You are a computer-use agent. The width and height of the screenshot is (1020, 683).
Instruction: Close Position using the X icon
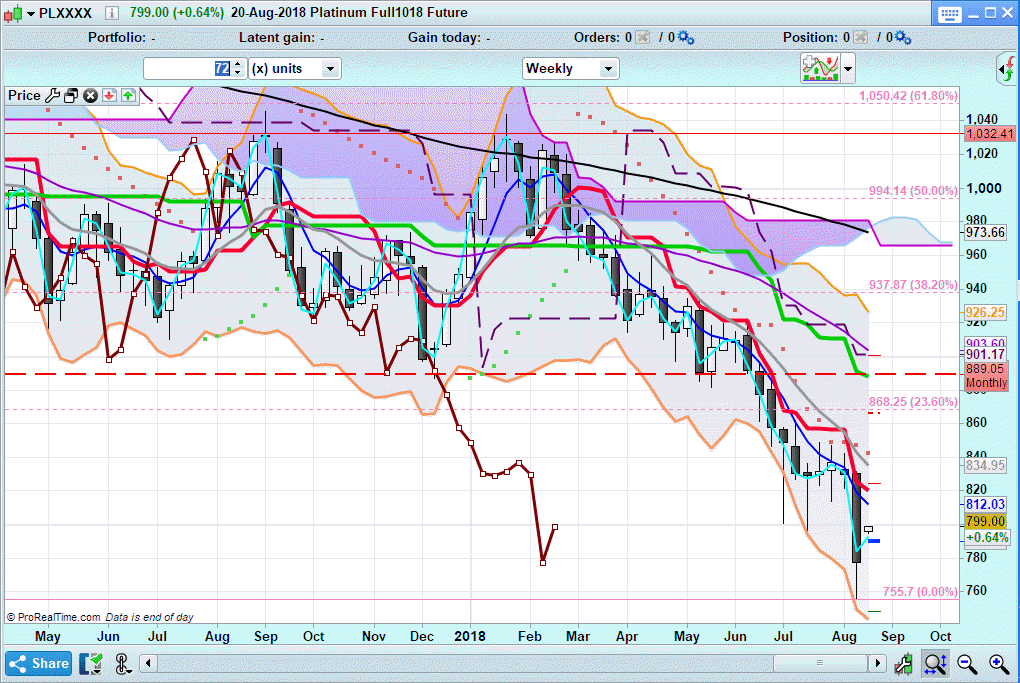pos(861,37)
